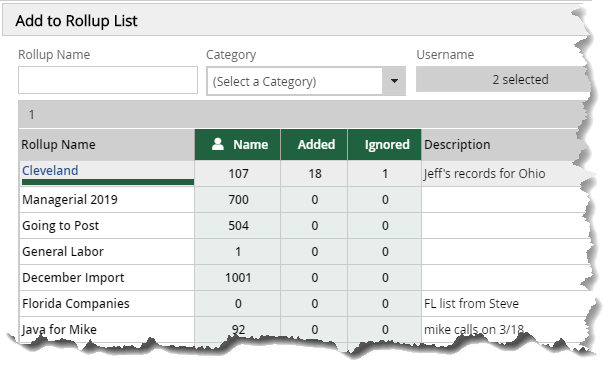
Task: Sort by the Ignored column header
Action: [x=385, y=145]
